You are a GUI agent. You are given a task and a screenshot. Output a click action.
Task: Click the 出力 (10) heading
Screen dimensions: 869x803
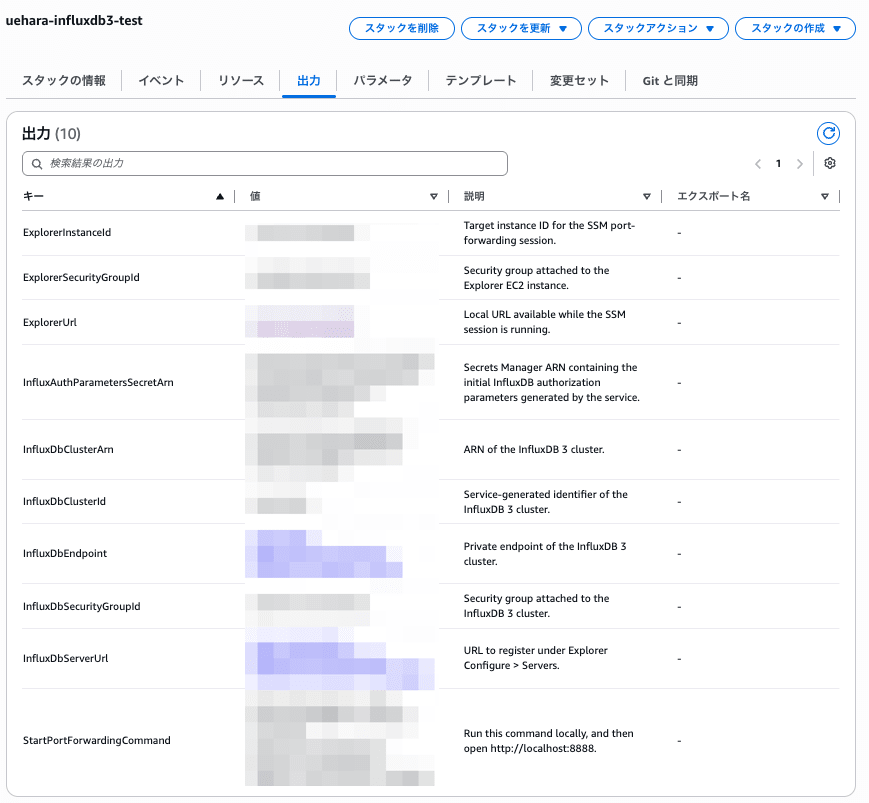tap(51, 134)
